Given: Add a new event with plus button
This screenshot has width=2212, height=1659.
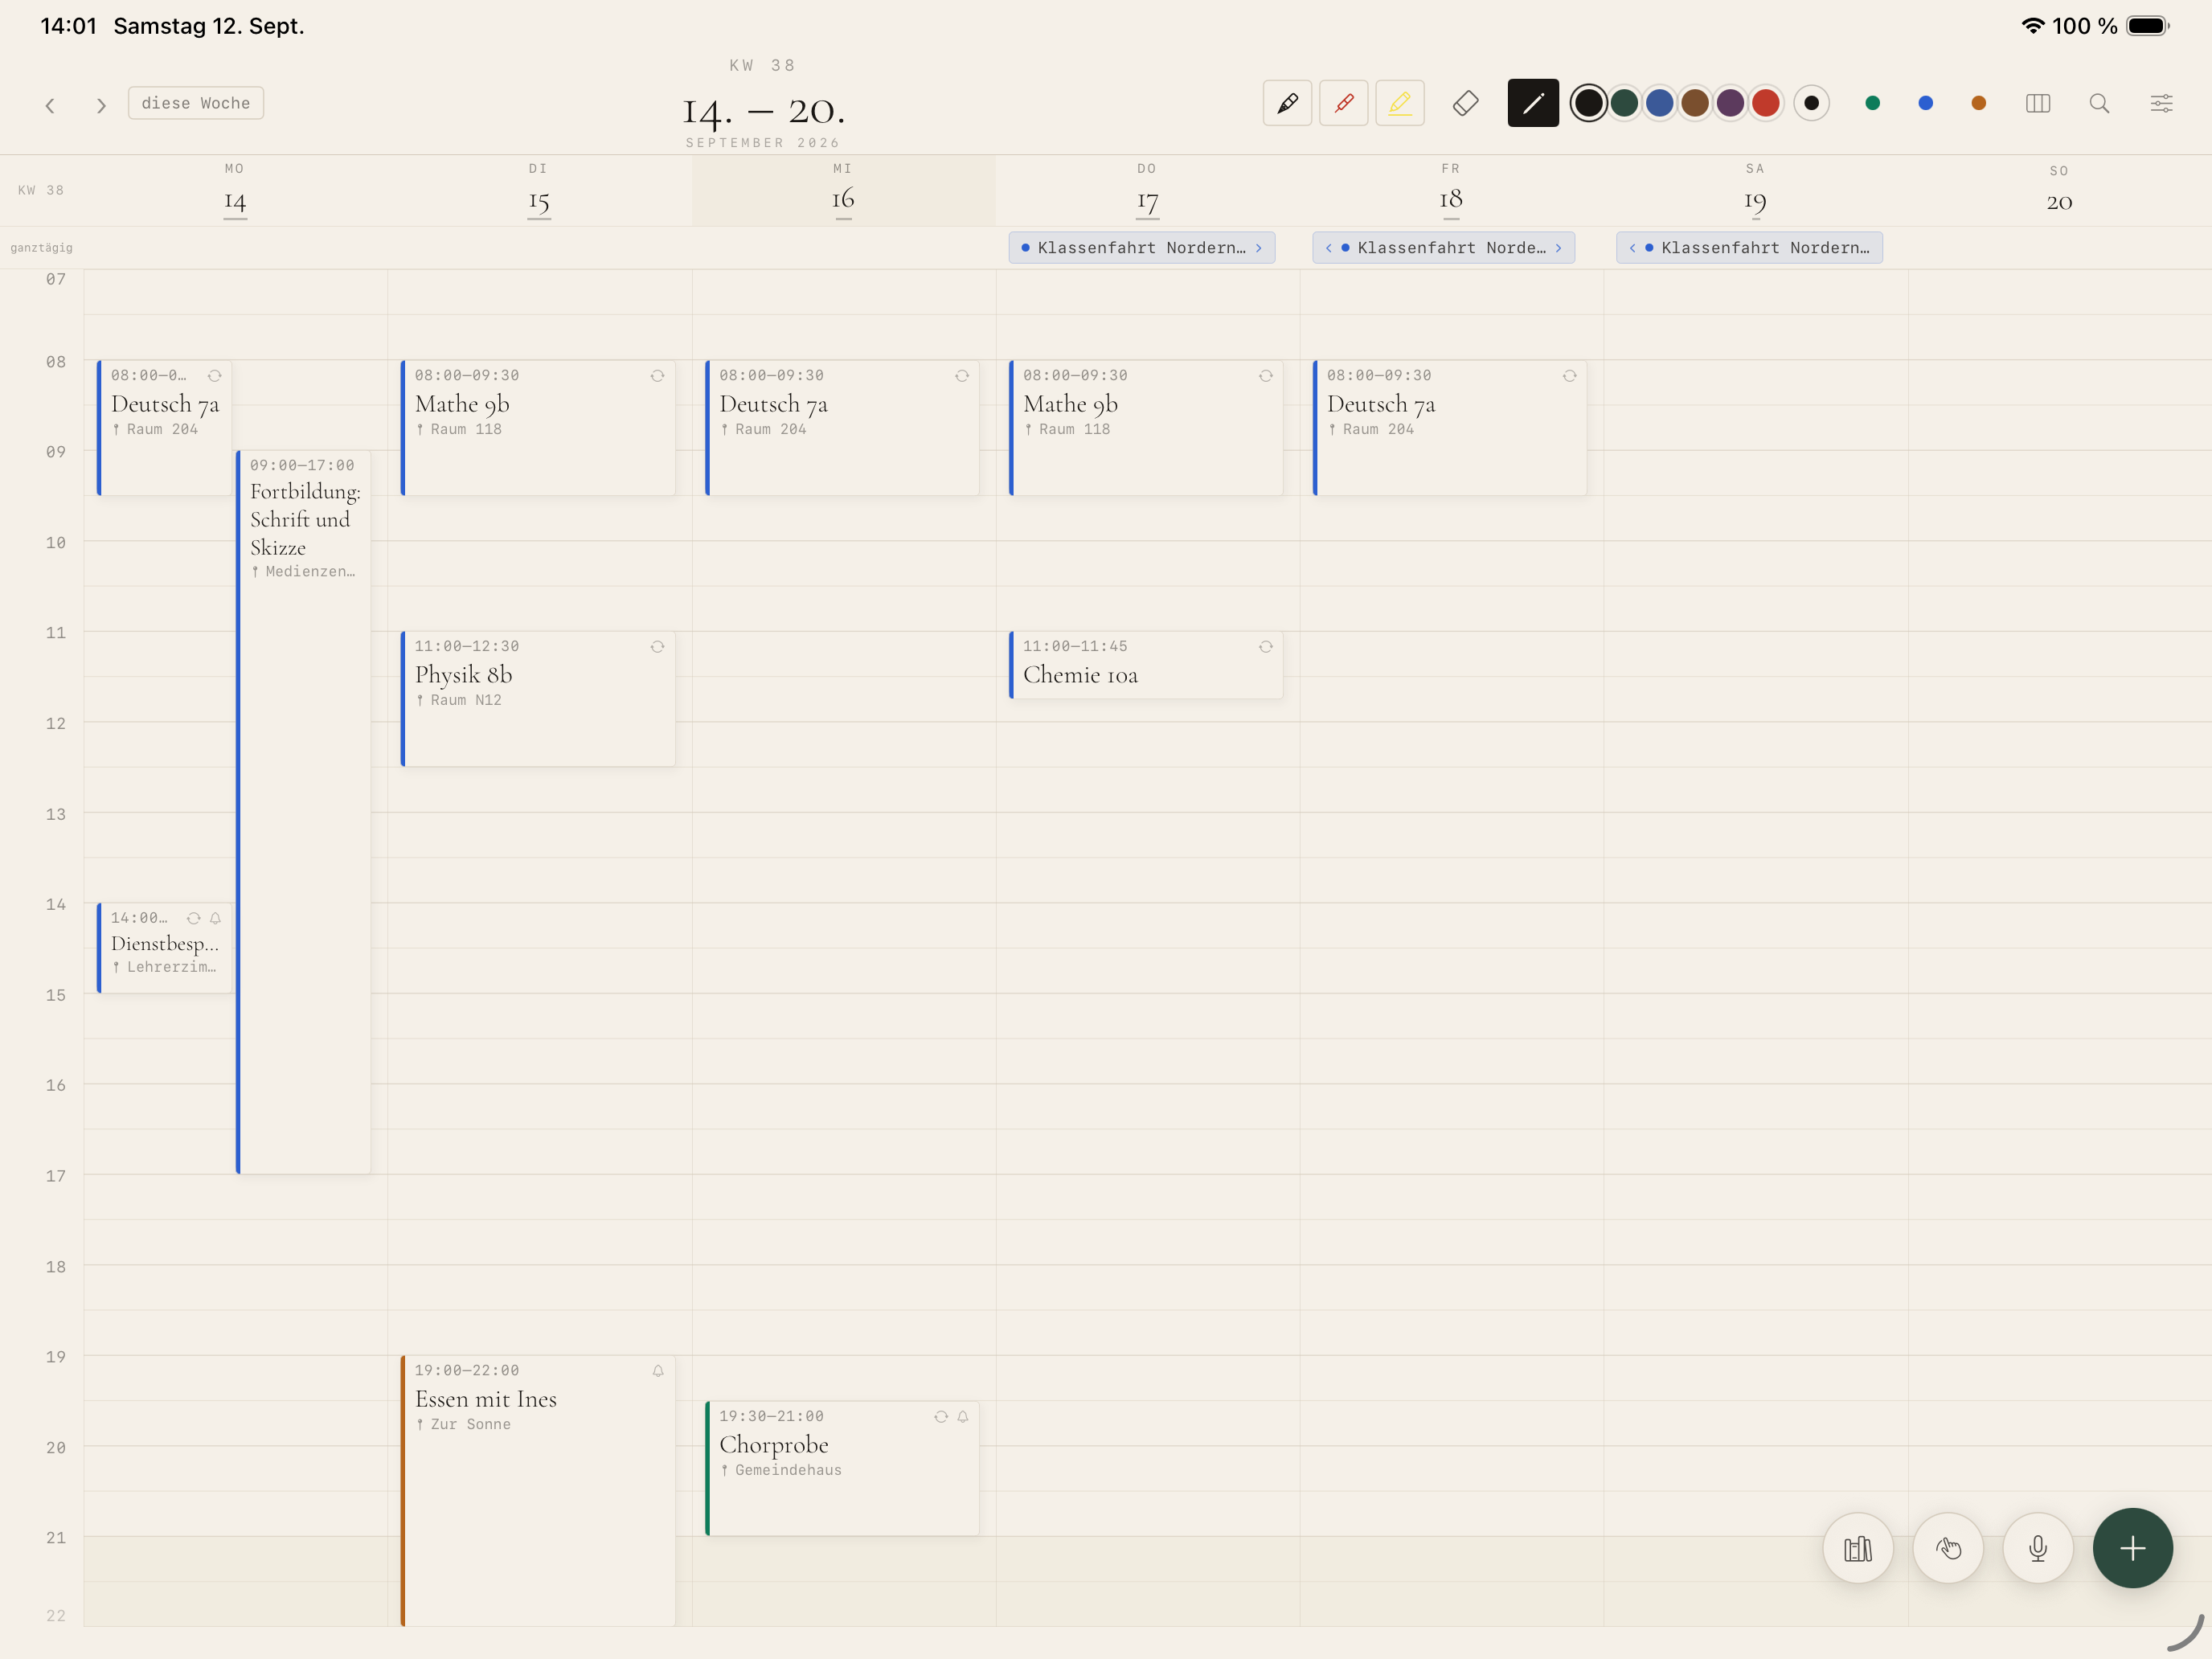Looking at the screenshot, I should 2132,1548.
